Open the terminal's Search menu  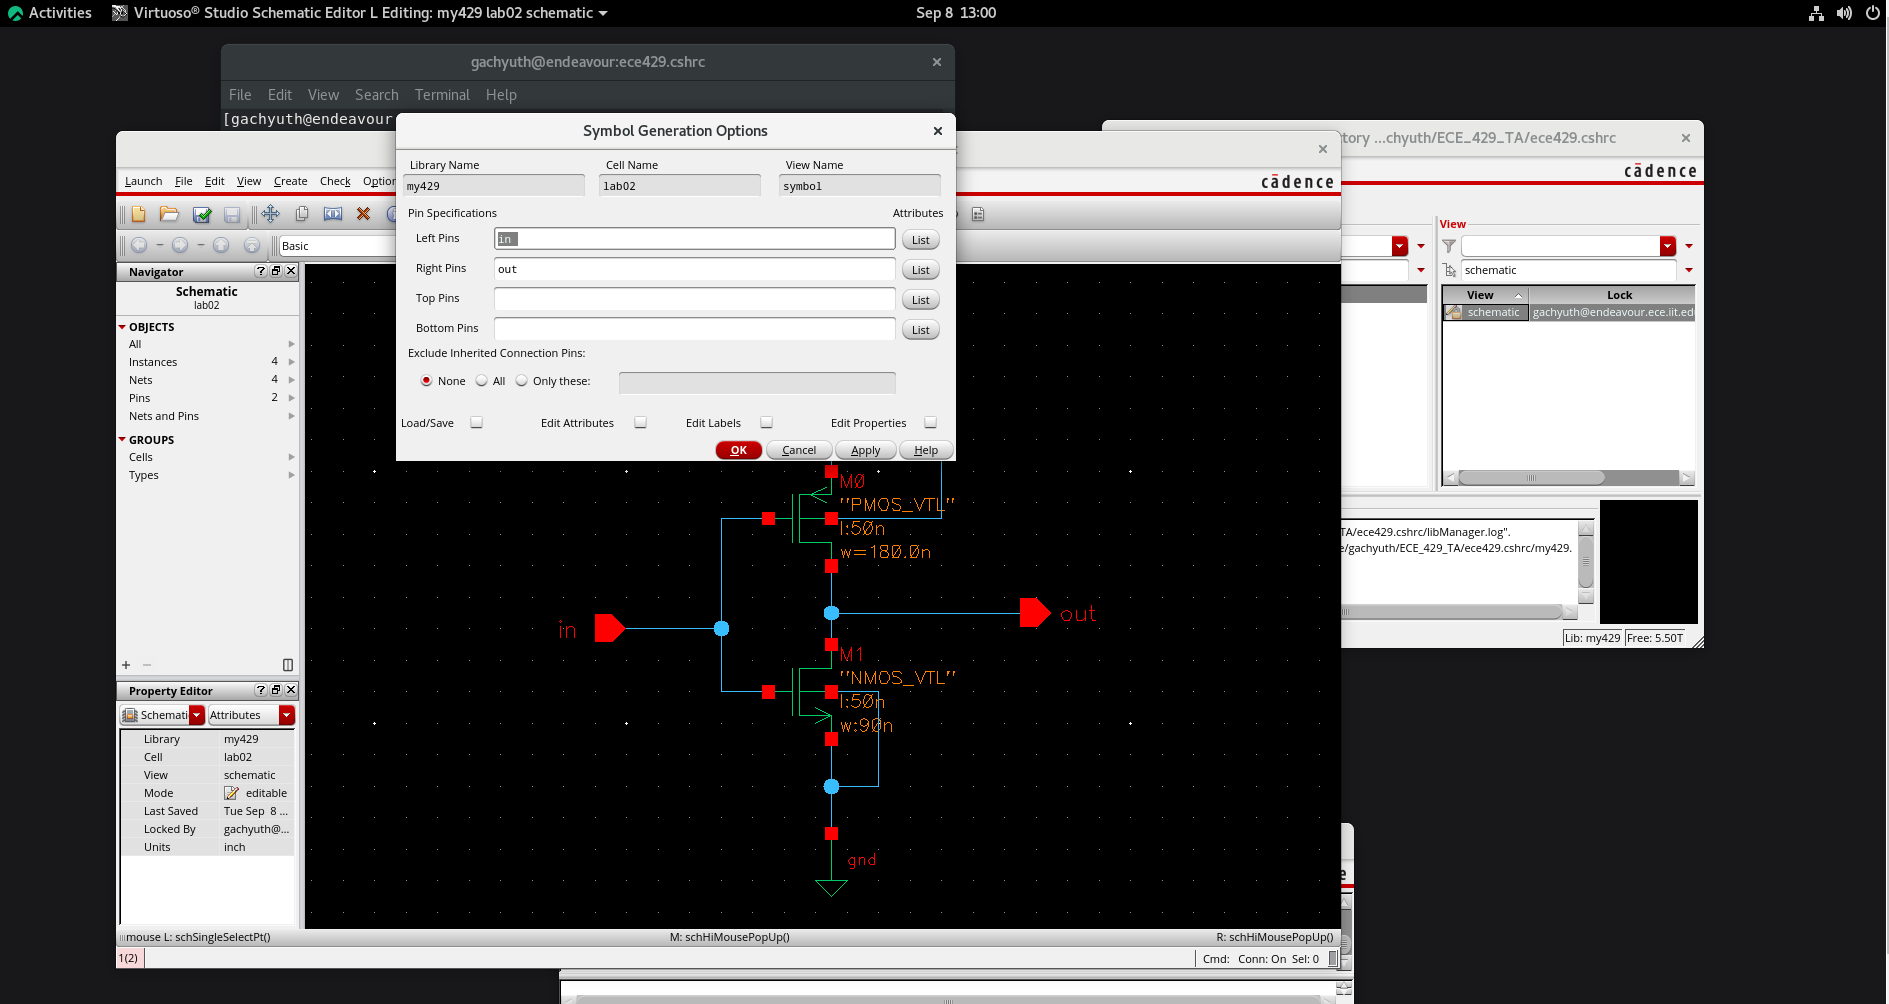pyautogui.click(x=376, y=95)
